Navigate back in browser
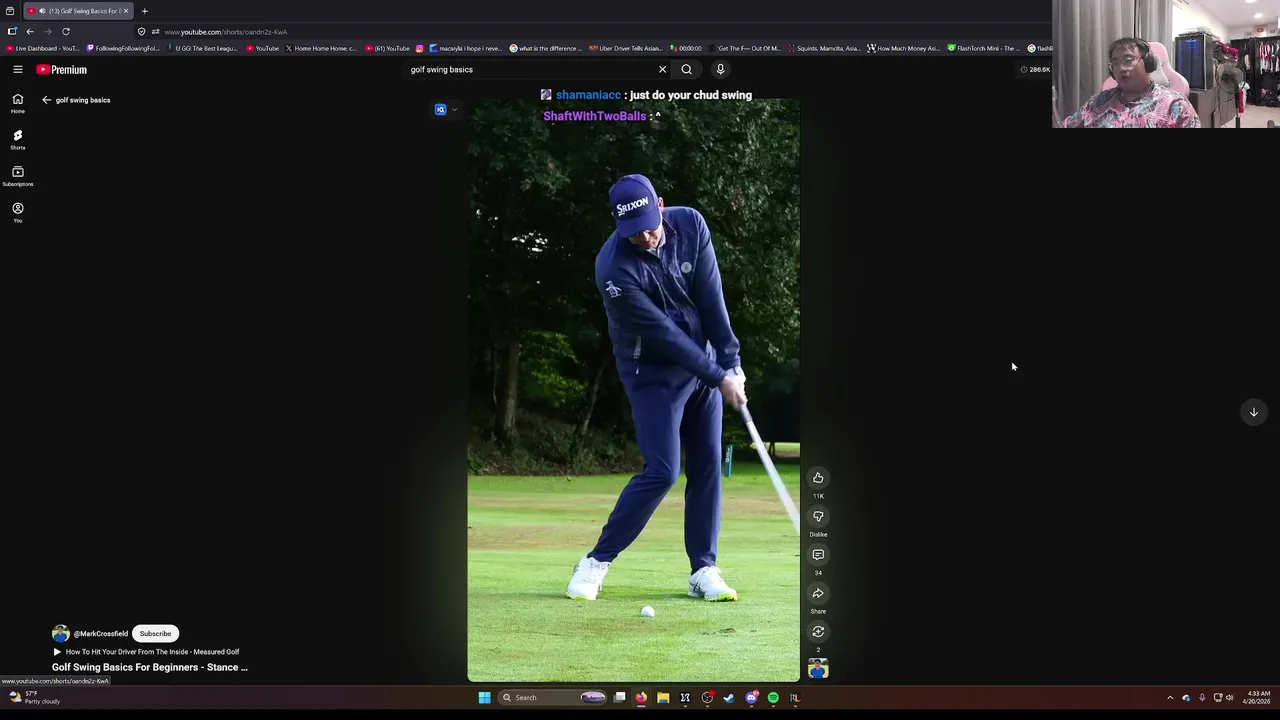 pos(30,32)
